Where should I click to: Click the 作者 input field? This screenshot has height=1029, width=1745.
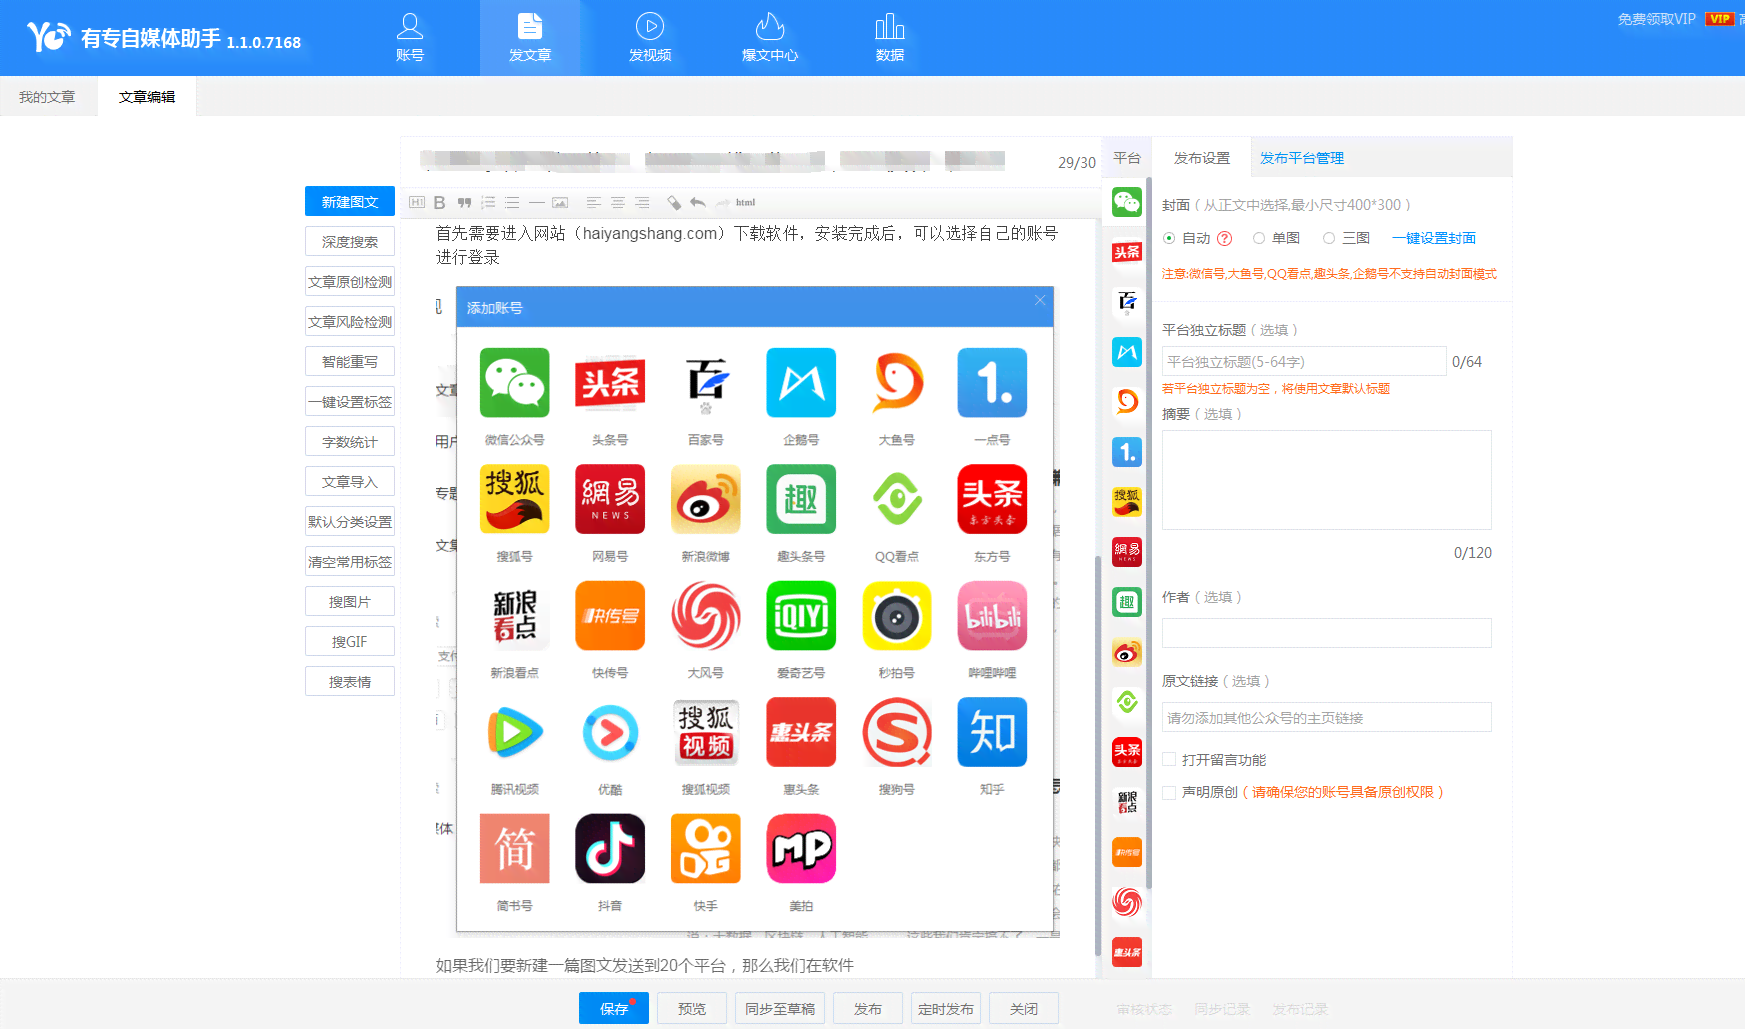click(x=1327, y=633)
